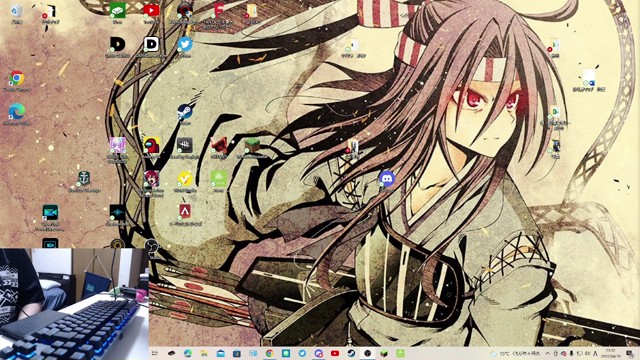
Task: Open the pink anime game desktop icon
Action: [x=118, y=145]
